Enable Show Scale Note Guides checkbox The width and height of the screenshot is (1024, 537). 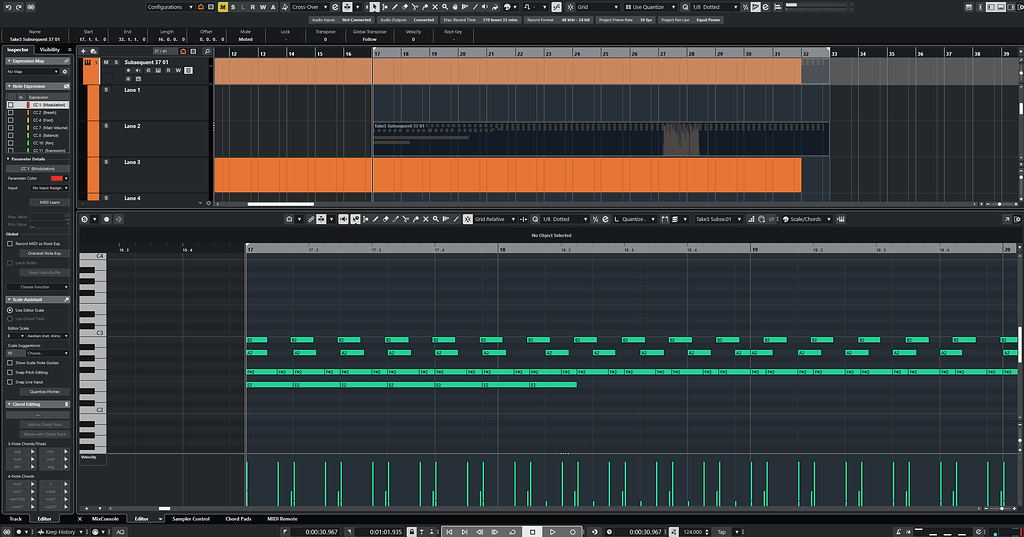coord(10,363)
